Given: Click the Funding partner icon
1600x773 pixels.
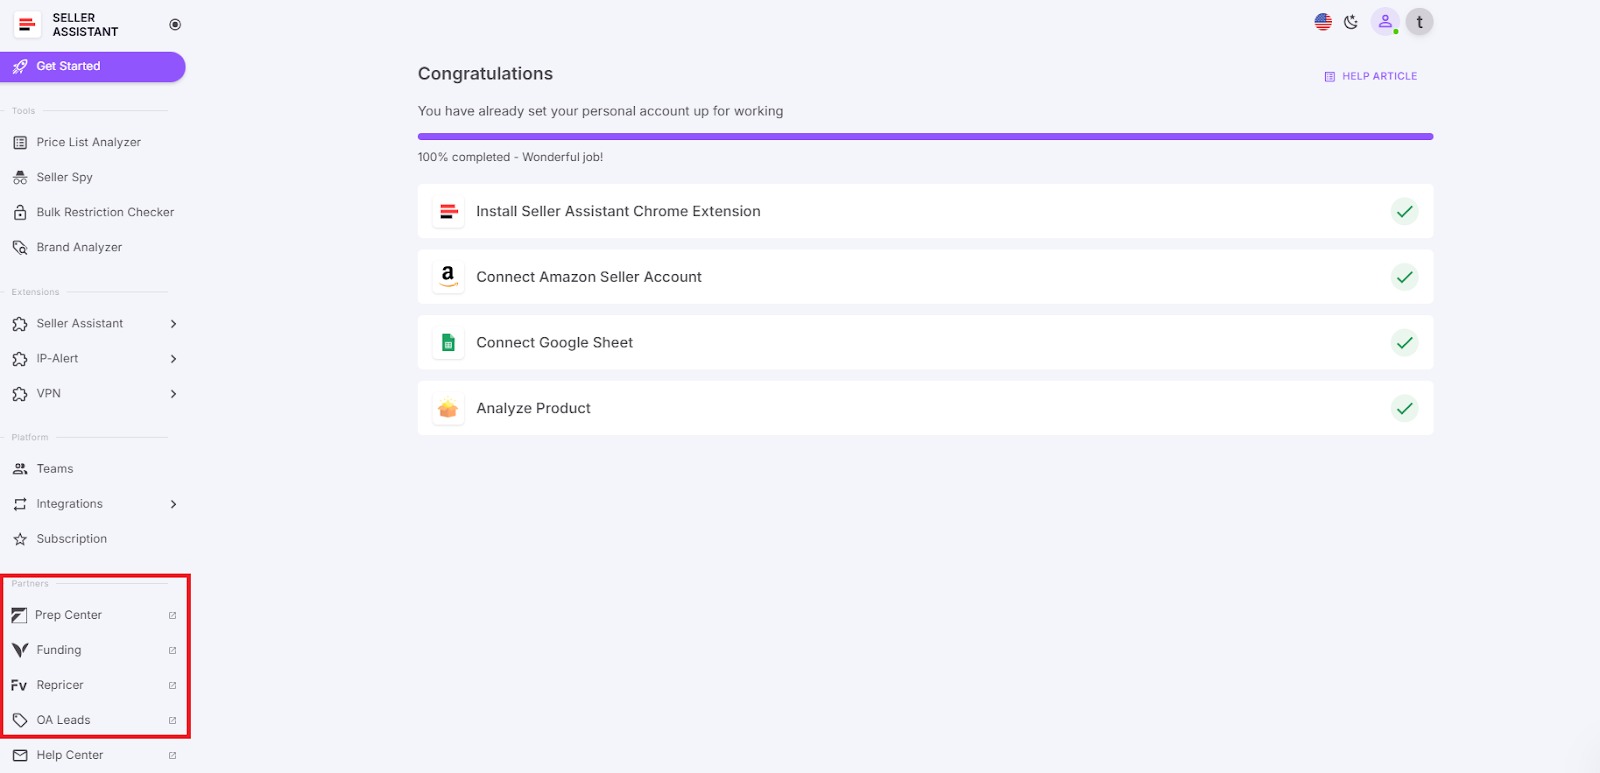Looking at the screenshot, I should coord(20,649).
